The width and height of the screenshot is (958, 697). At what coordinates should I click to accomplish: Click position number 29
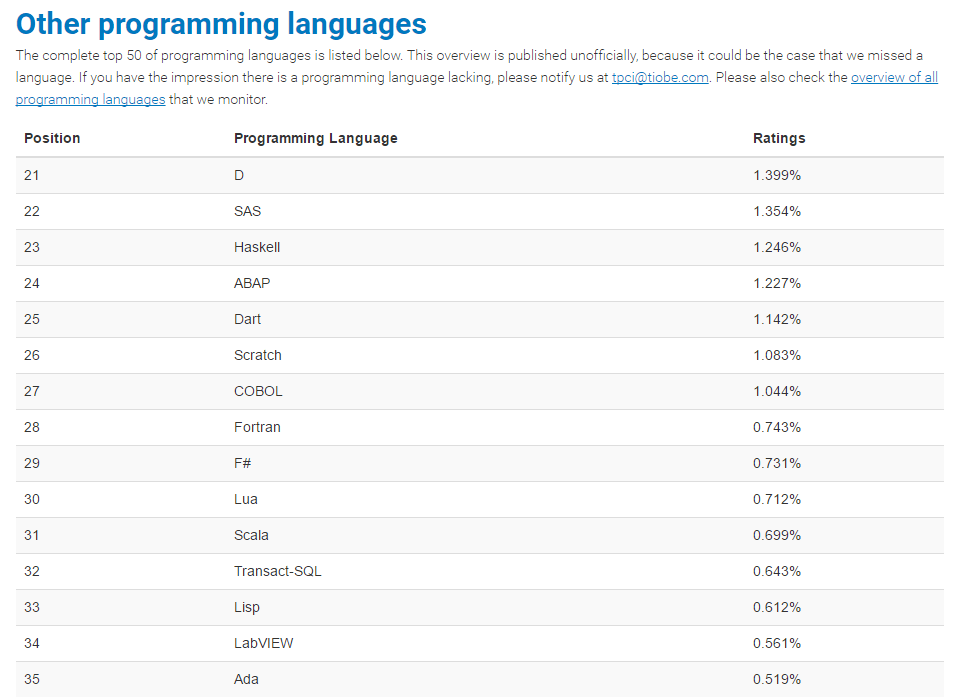pos(32,464)
